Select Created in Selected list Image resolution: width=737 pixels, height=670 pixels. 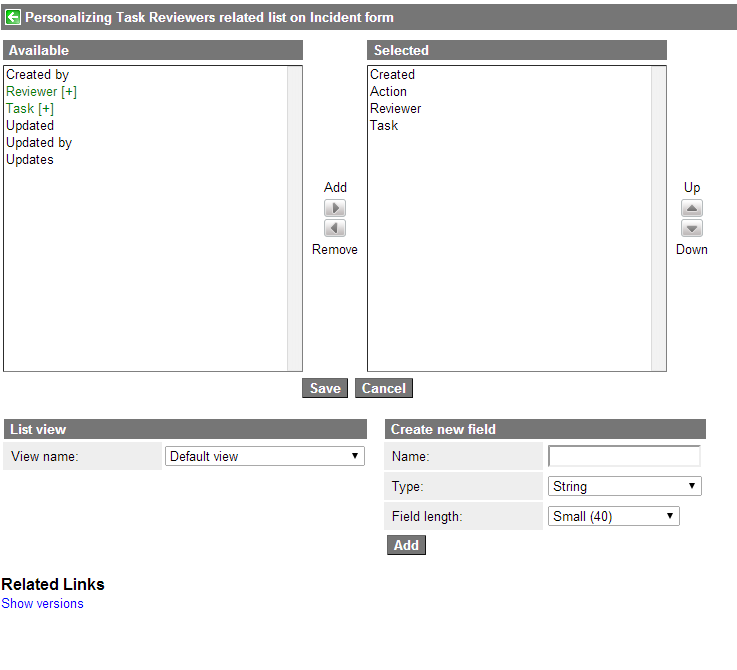tap(510, 74)
